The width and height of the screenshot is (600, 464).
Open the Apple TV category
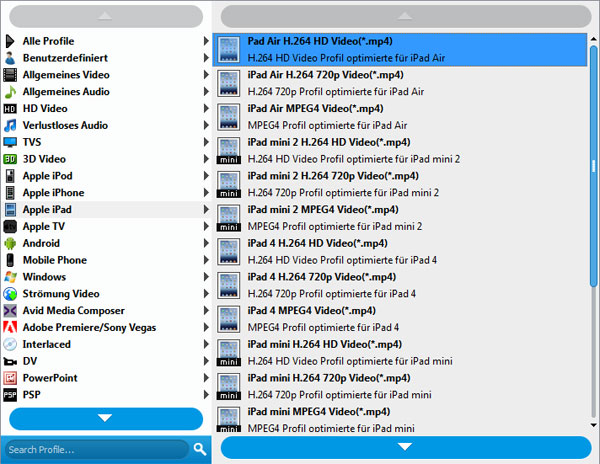pyautogui.click(x=44, y=226)
